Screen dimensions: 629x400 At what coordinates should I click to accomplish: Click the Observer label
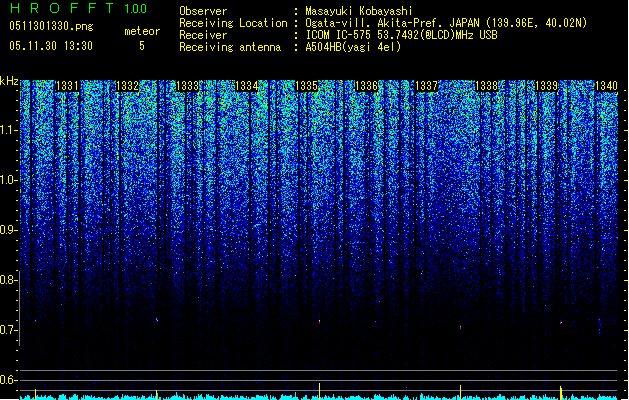[x=203, y=11]
